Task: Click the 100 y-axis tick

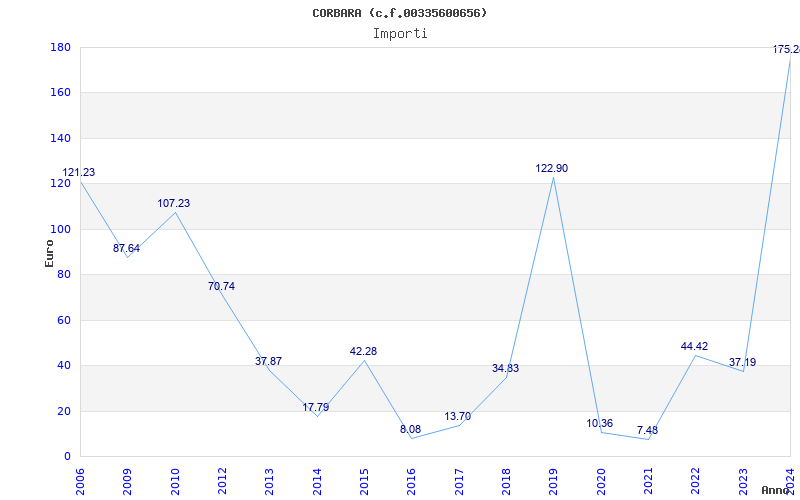Action: (x=60, y=229)
